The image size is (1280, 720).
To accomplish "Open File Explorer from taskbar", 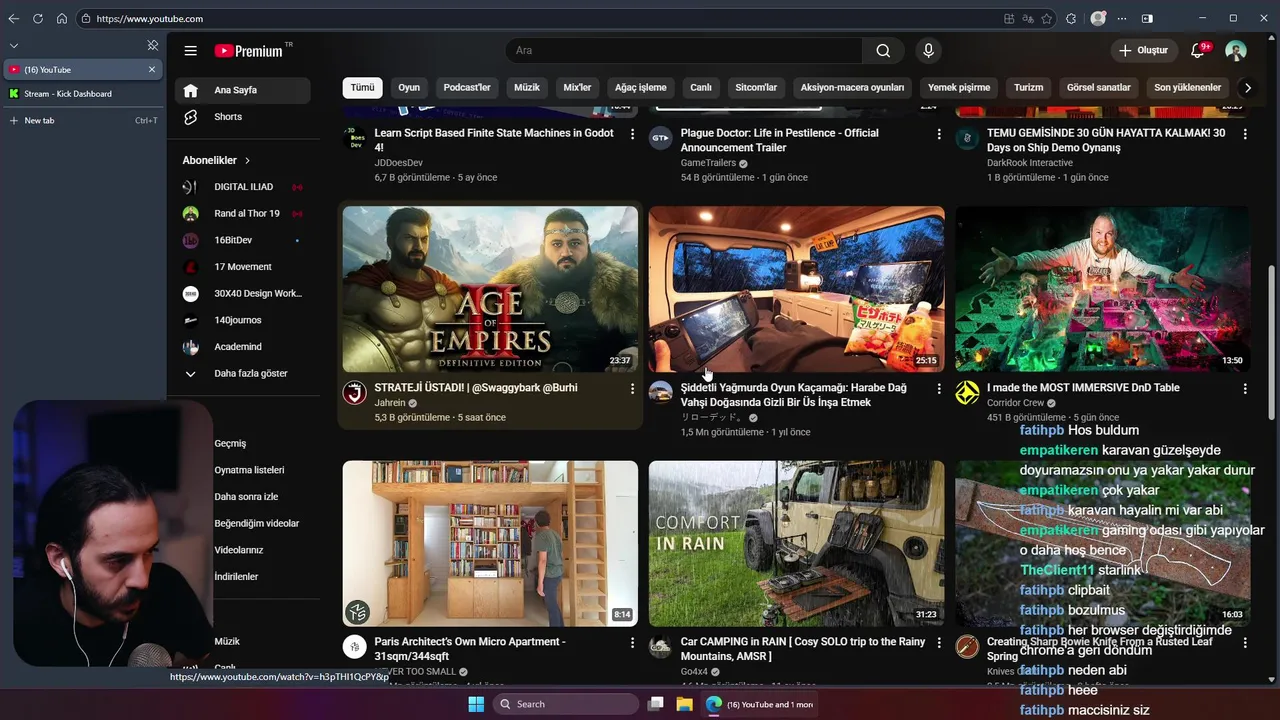I will point(685,704).
